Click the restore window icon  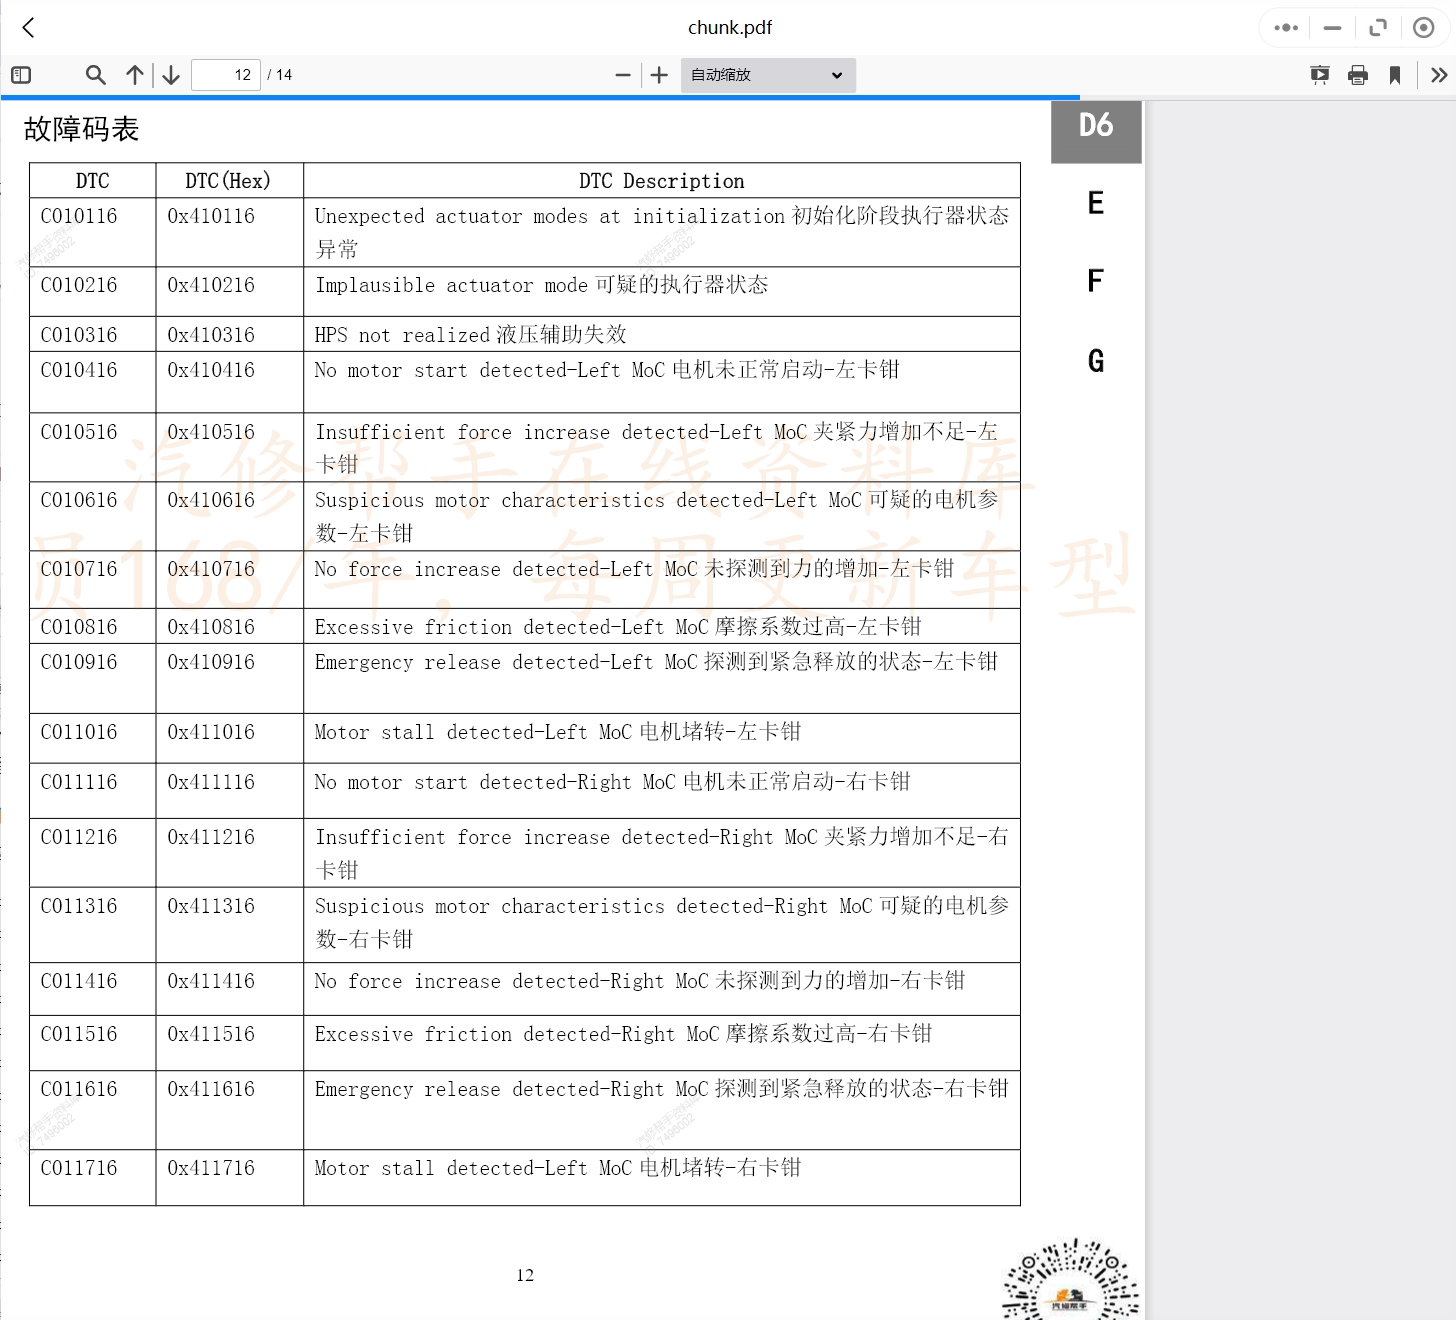pyautogui.click(x=1378, y=28)
